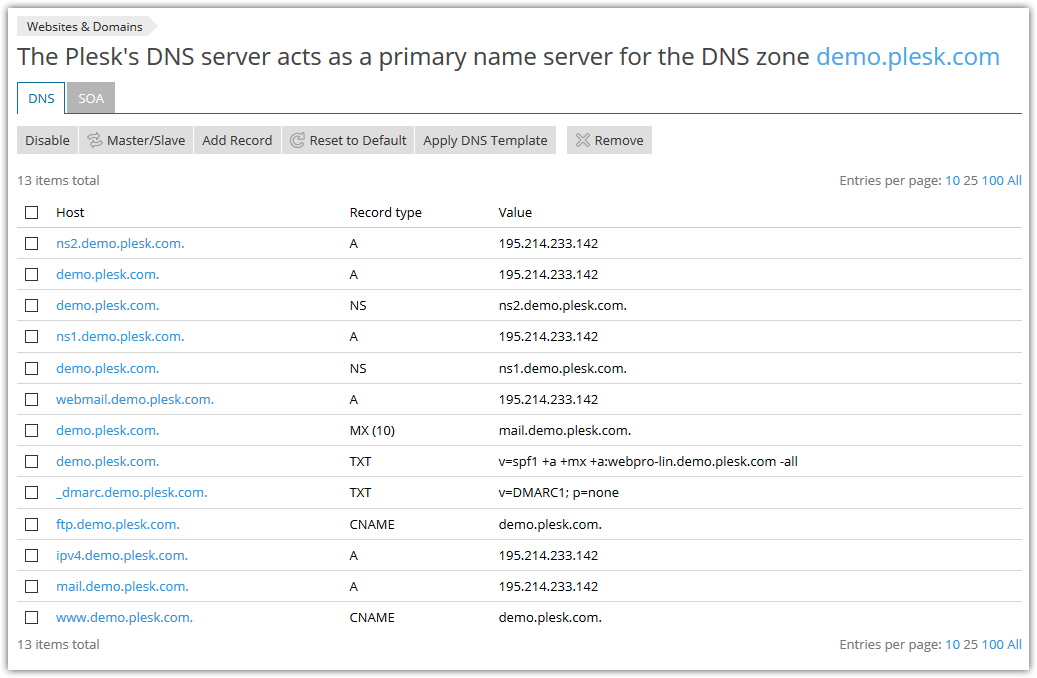Screen dimensions: 1037x678
Task: Check the box for the _dmarc TXT record
Action: coord(31,492)
